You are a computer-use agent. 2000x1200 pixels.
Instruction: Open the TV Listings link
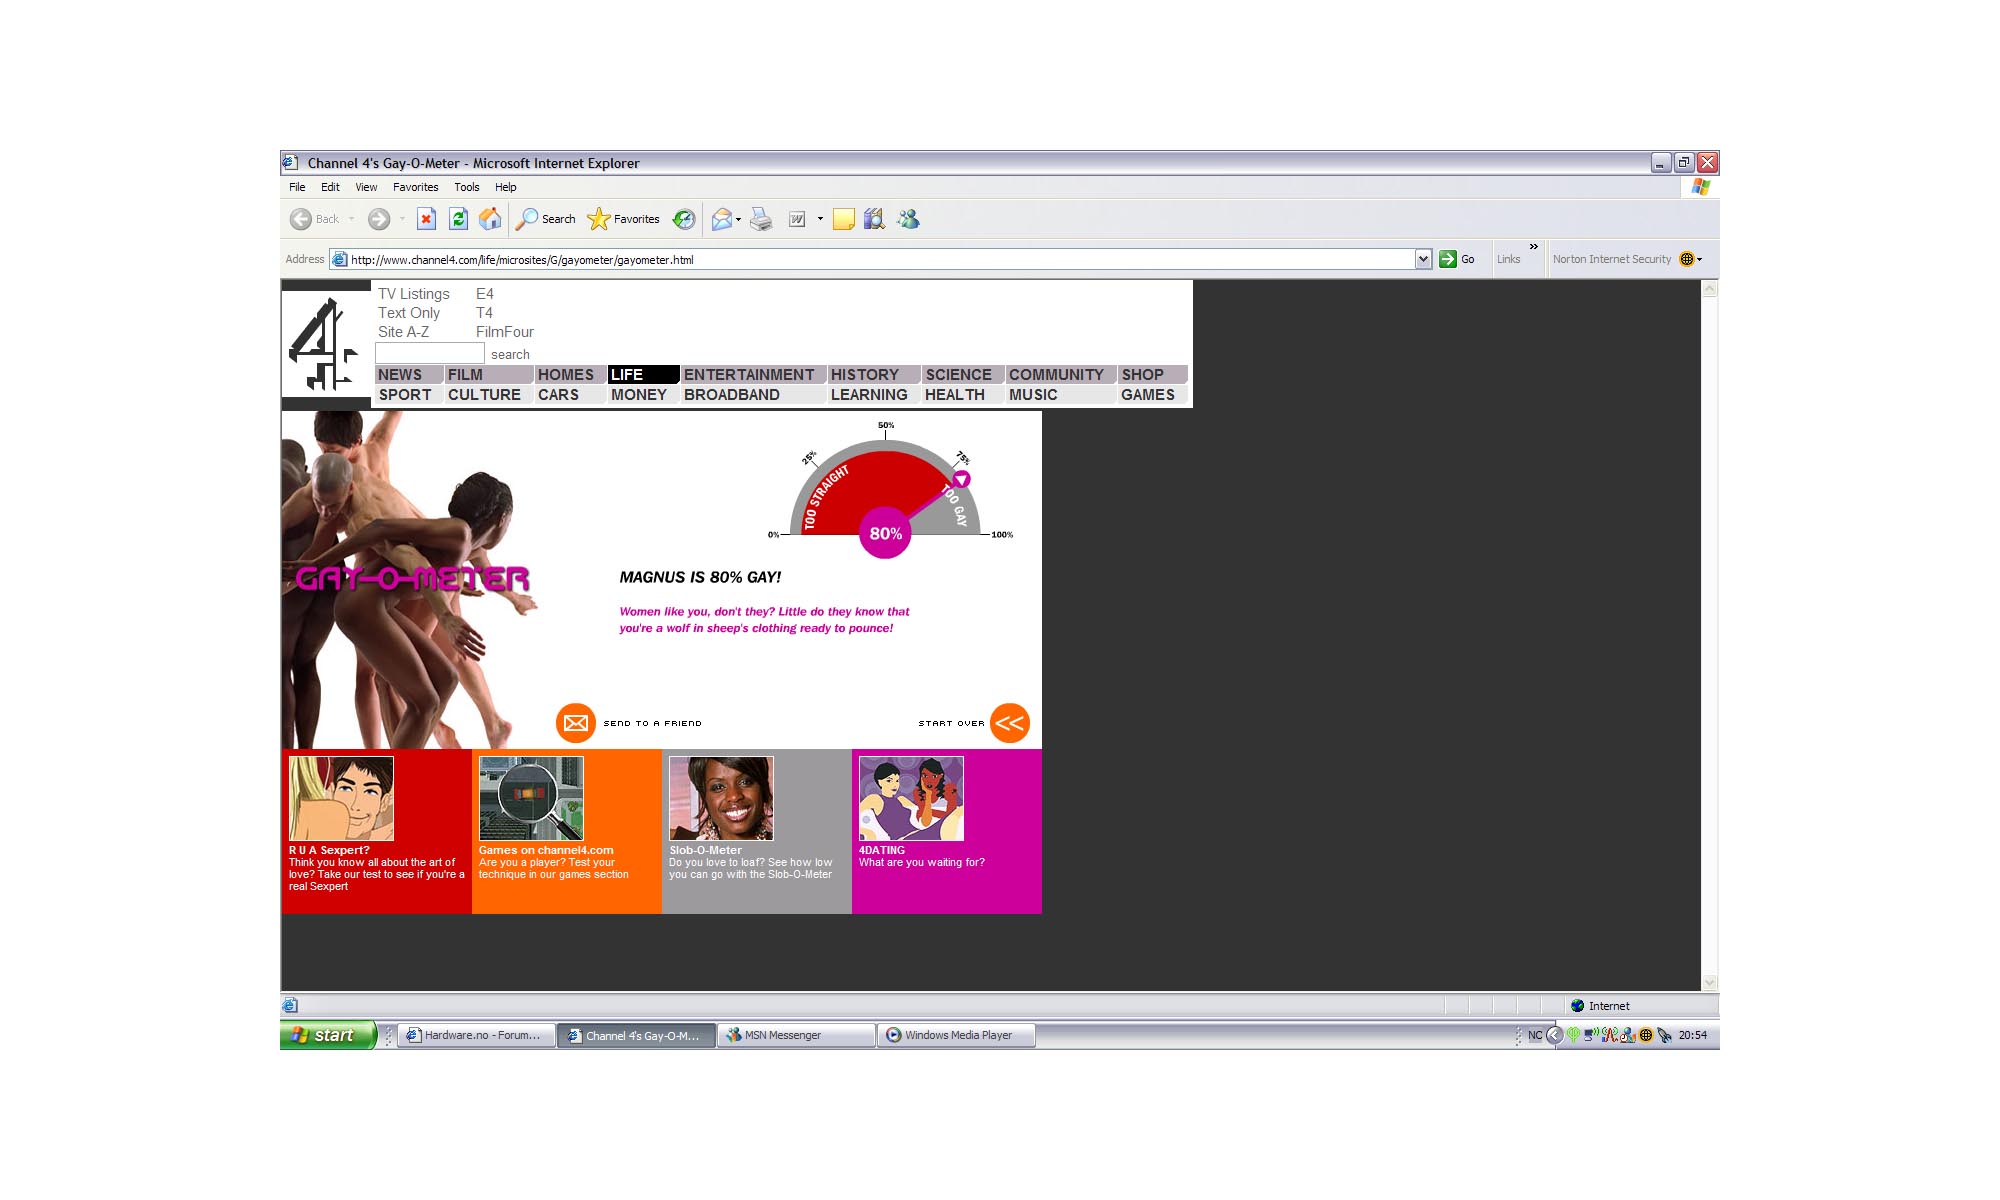(413, 294)
